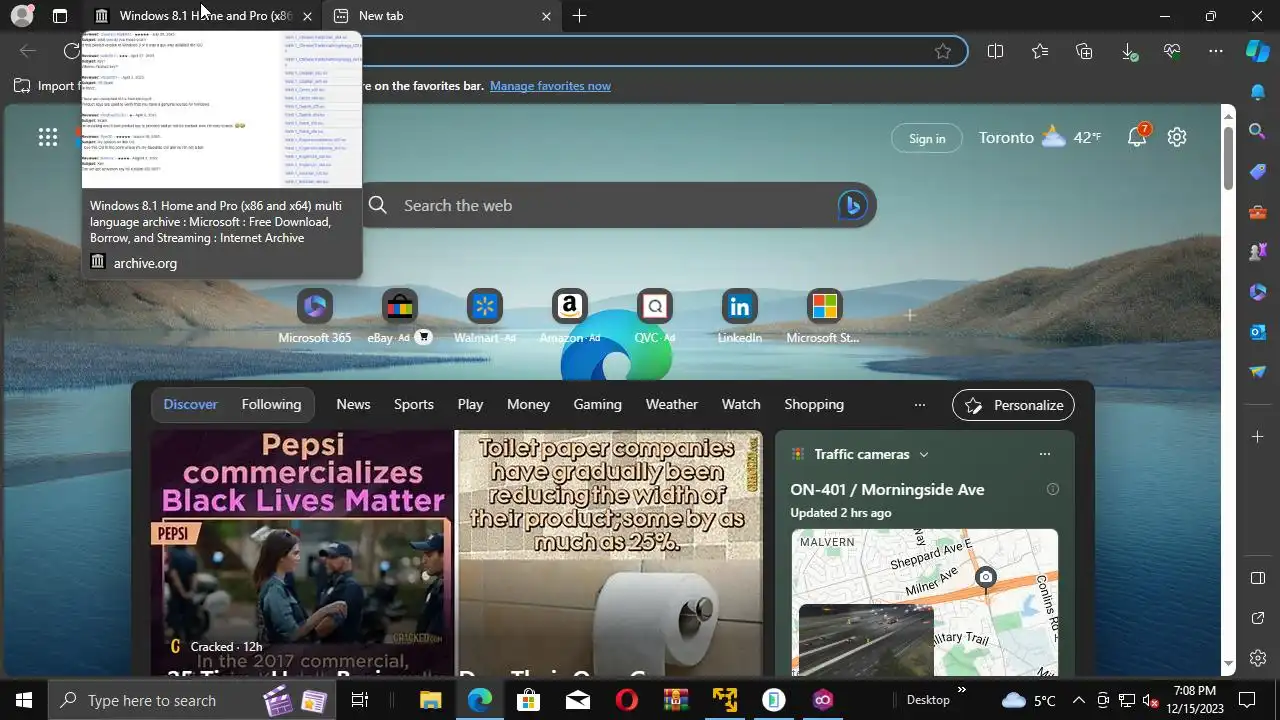Open the eBay quick link
Image resolution: width=1280 pixels, height=720 pixels.
click(x=399, y=318)
